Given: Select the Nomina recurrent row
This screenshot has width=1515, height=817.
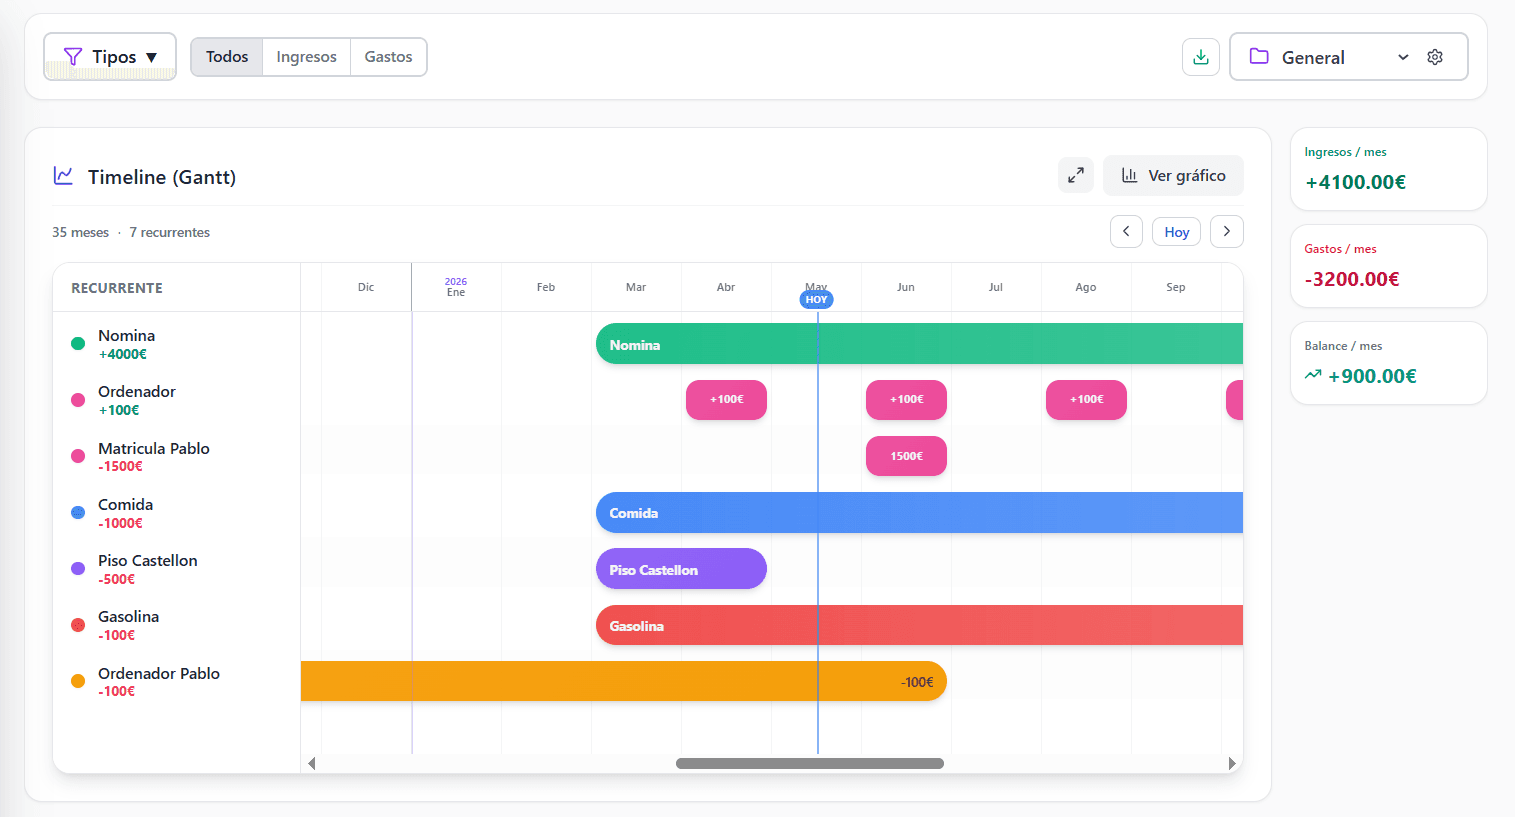Looking at the screenshot, I should click(x=176, y=344).
